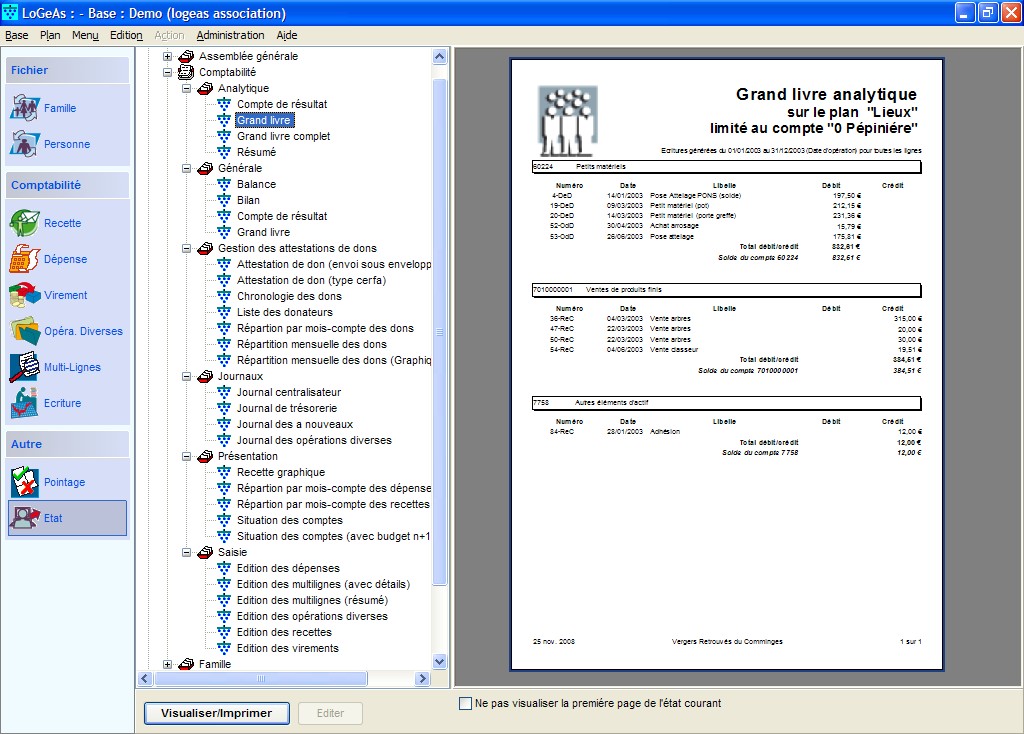Click the Virement icon
The image size is (1024, 734).
(25, 295)
